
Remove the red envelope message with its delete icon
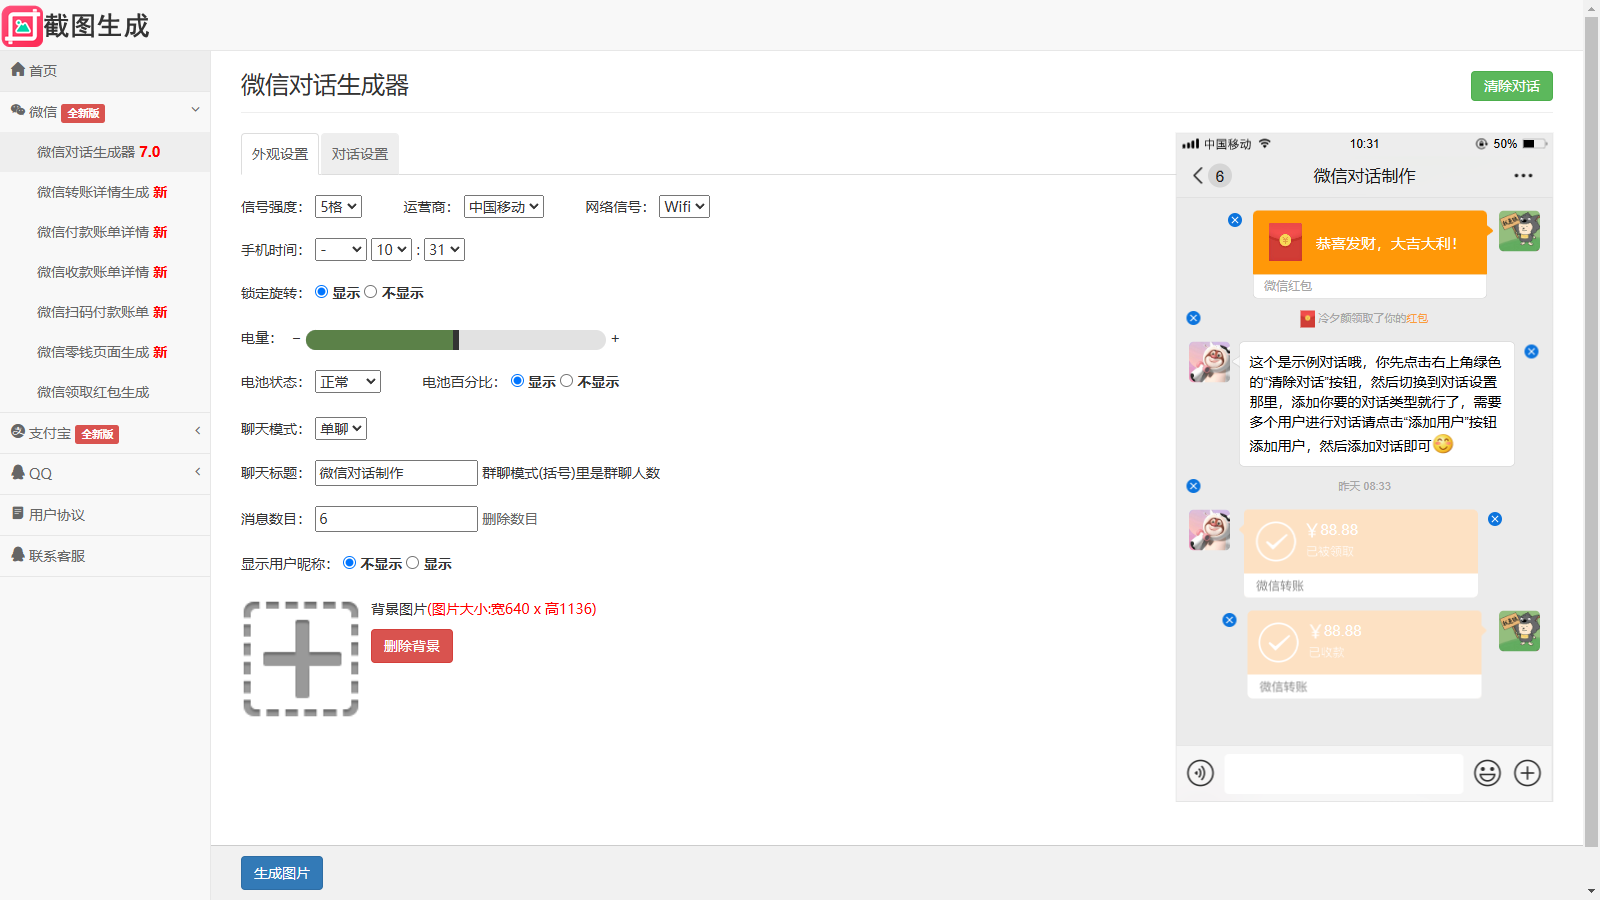pyautogui.click(x=1235, y=220)
